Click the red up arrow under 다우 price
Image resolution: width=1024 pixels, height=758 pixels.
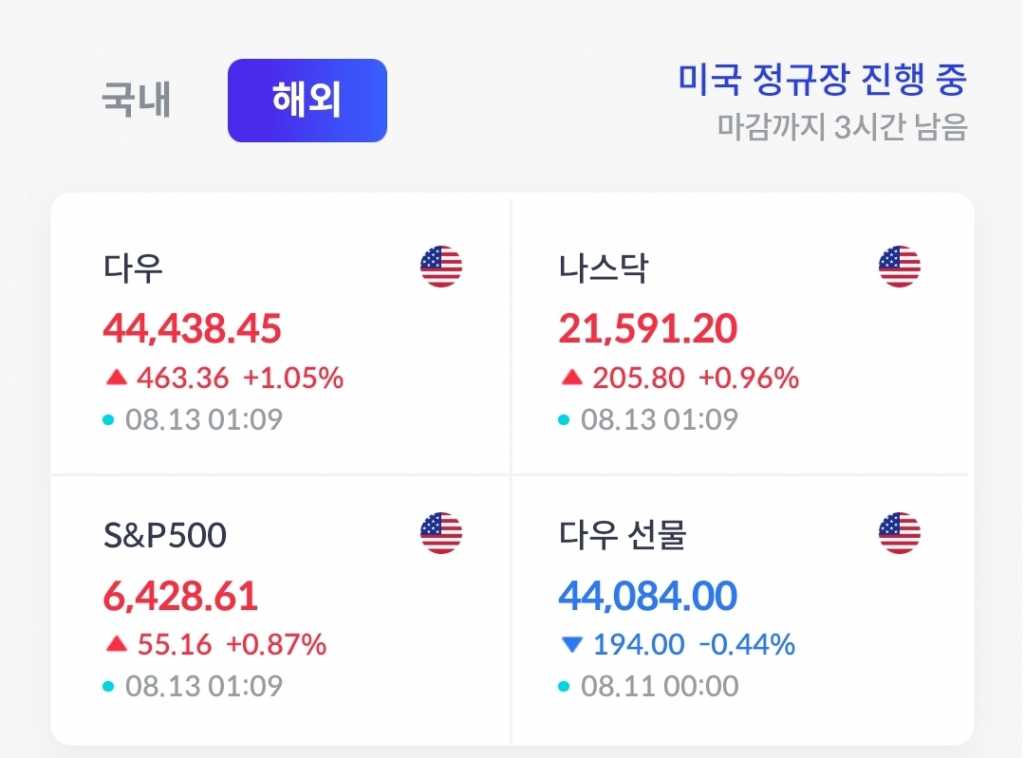117,378
